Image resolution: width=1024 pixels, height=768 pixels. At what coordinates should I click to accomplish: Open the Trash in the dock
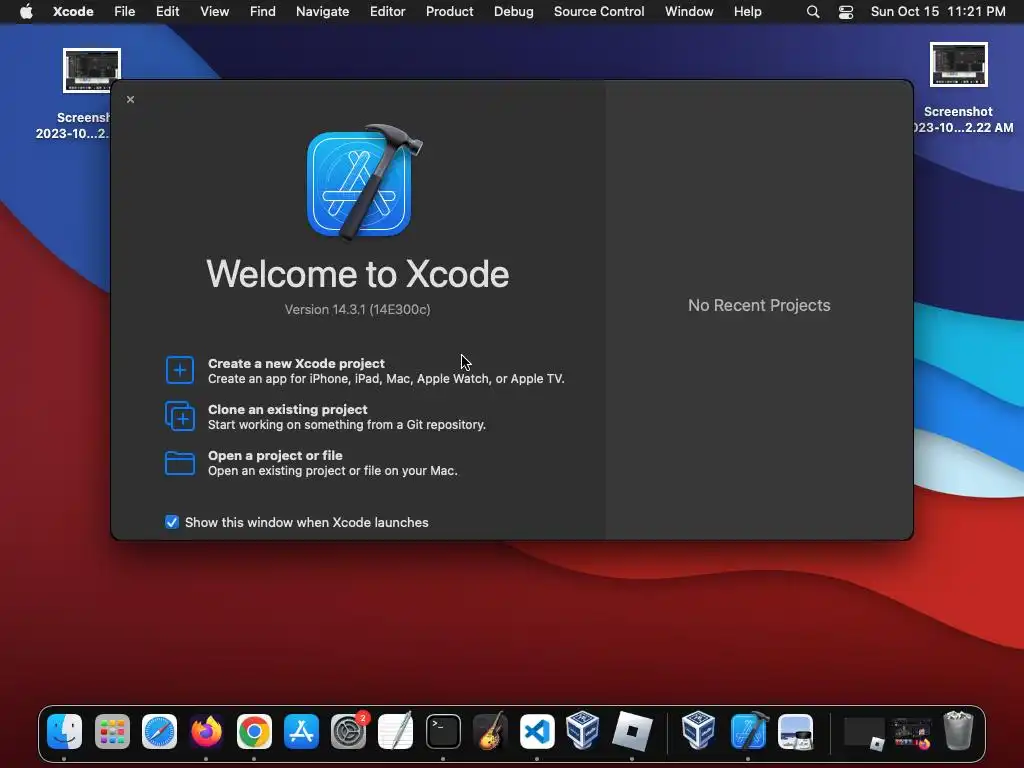point(958,730)
